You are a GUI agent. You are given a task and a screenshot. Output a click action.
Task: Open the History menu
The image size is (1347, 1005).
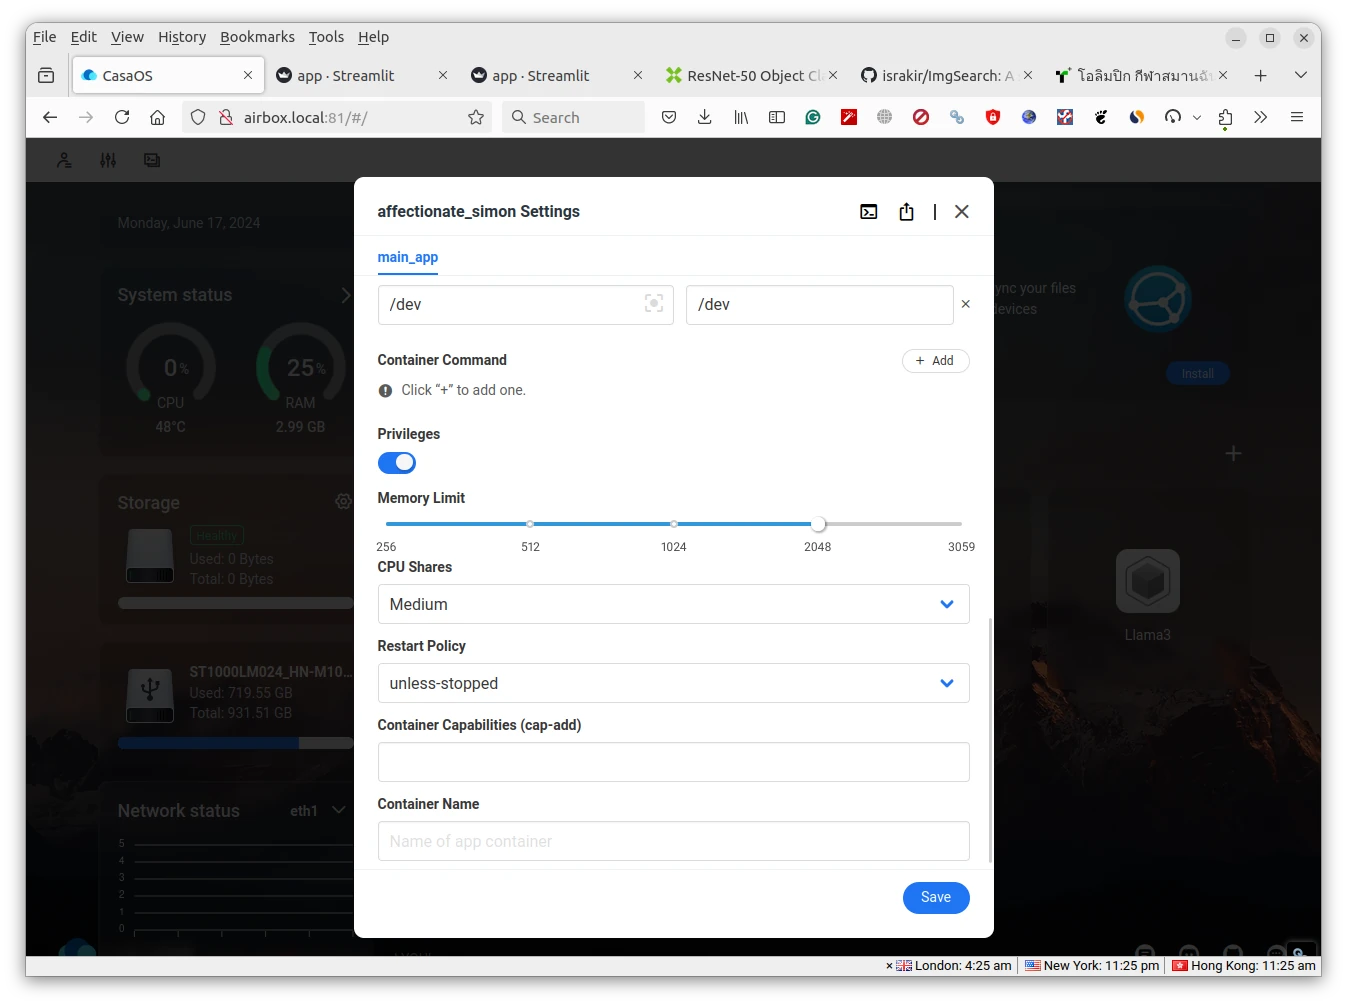pos(181,37)
